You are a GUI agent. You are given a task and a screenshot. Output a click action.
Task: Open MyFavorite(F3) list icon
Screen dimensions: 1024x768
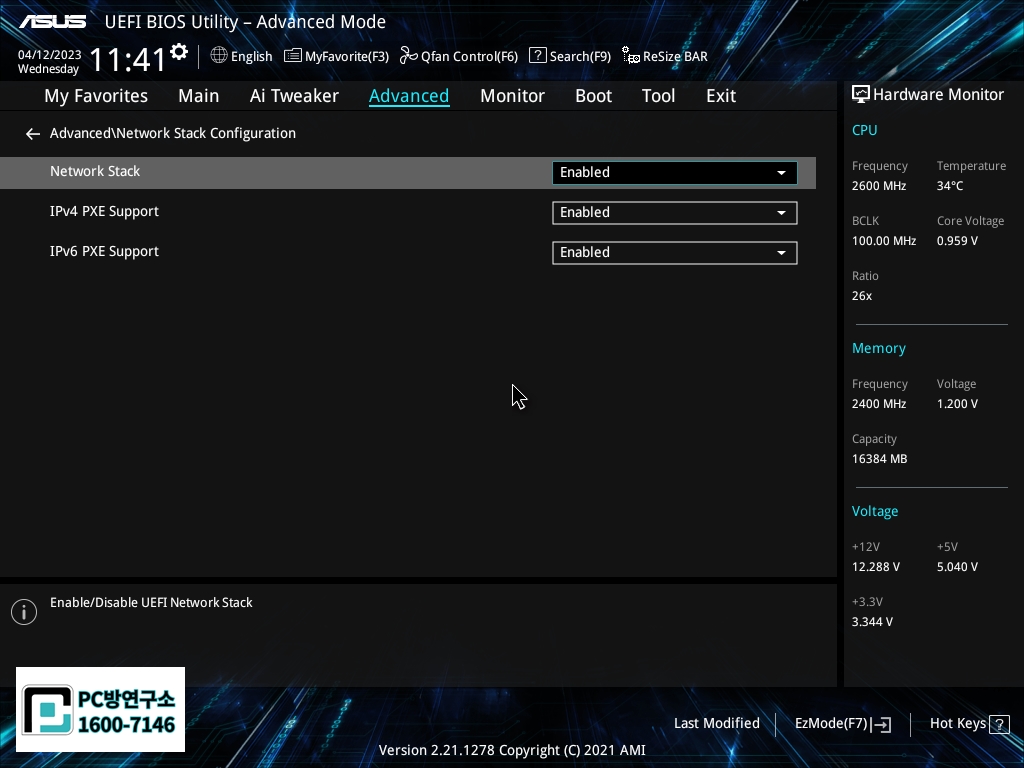[x=293, y=56]
